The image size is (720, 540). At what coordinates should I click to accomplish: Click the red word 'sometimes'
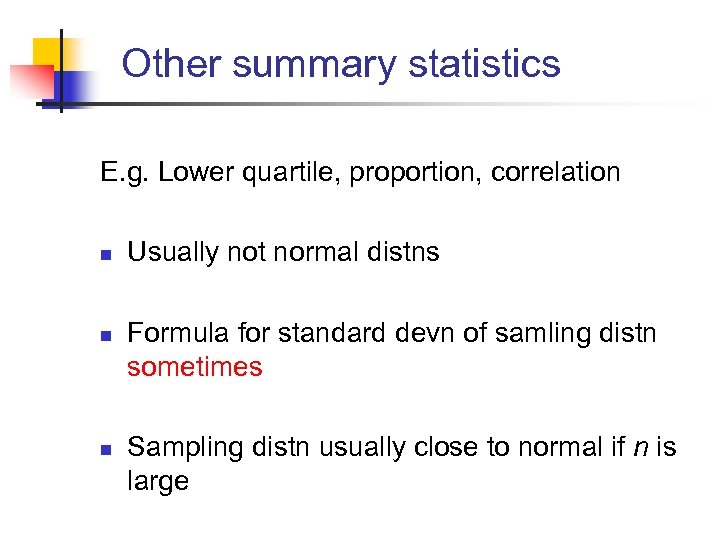[195, 367]
